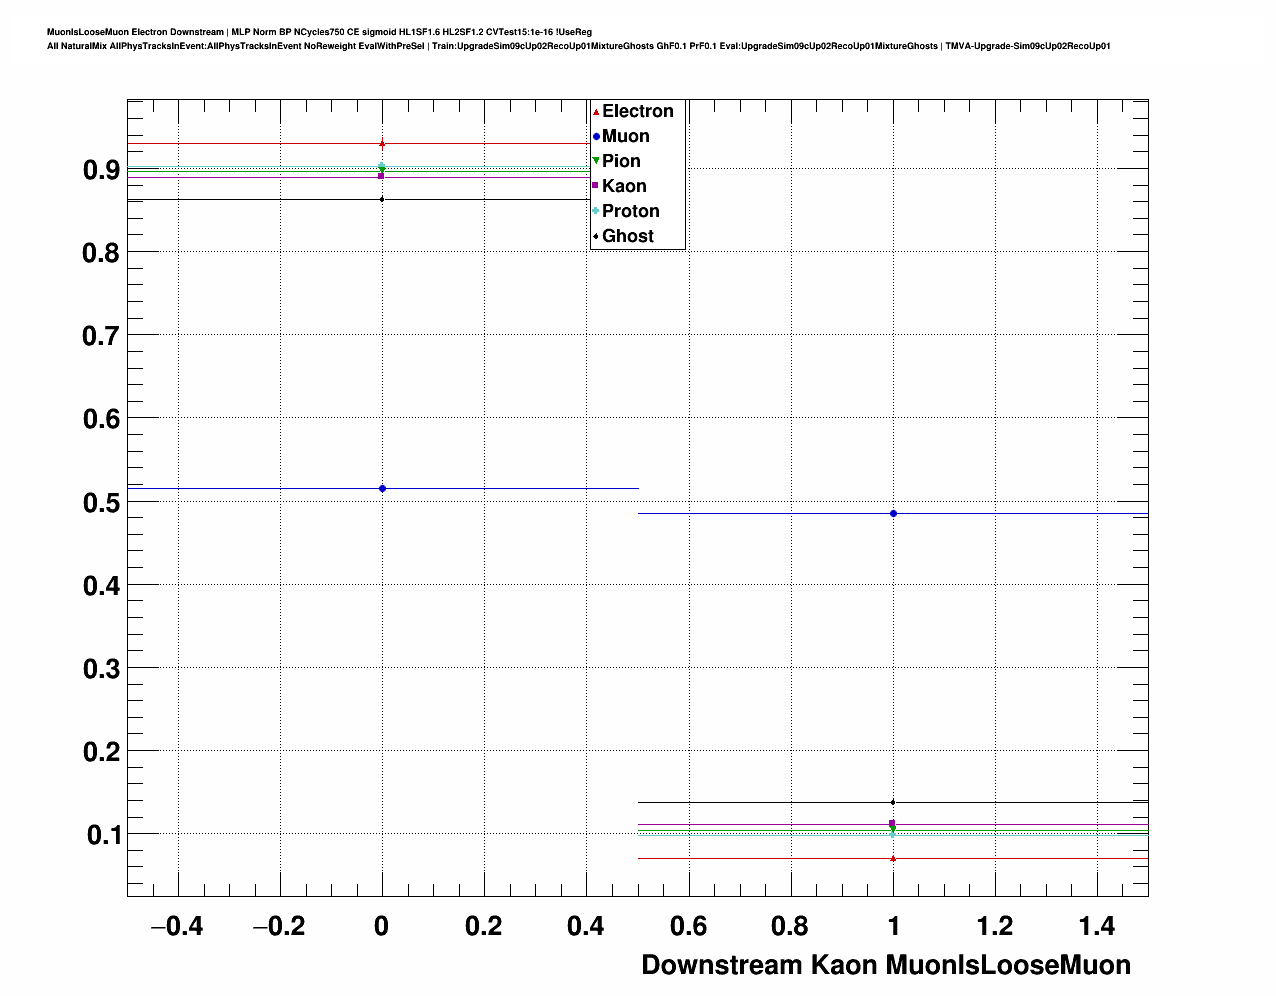
Task: Select the purple Kaon data point at x=0
Action: (381, 176)
